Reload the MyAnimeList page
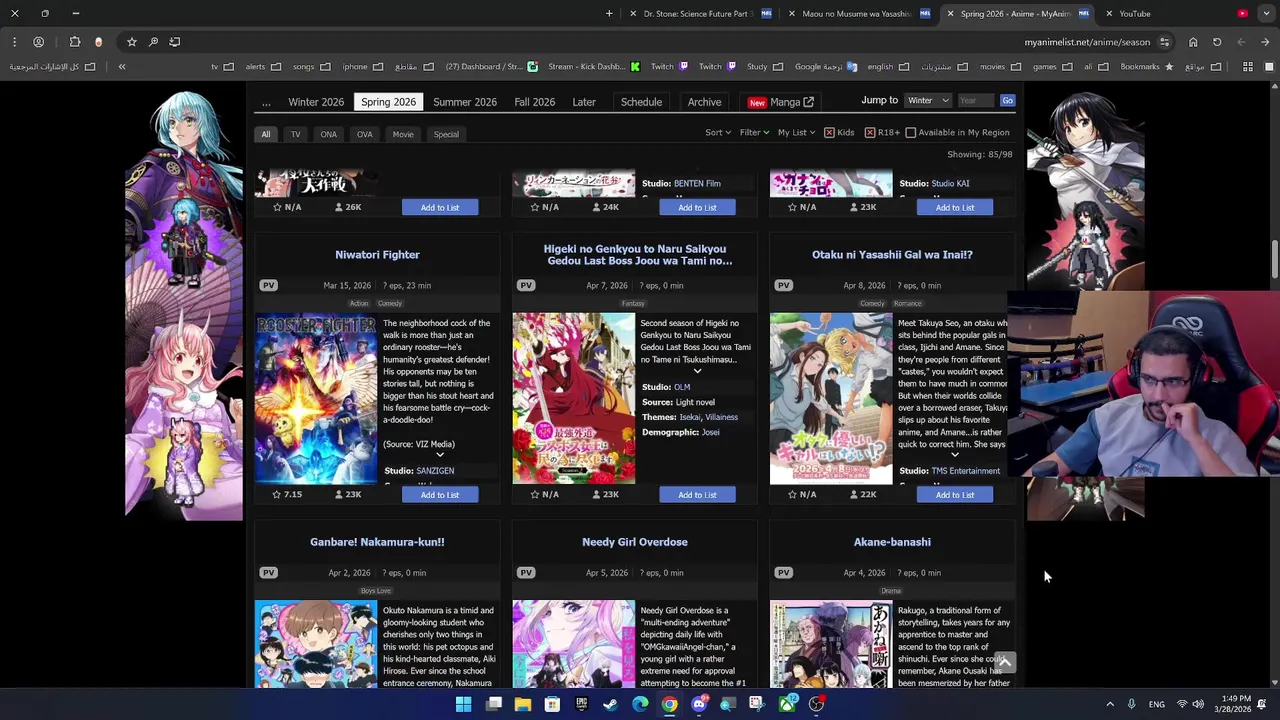This screenshot has height=720, width=1280. [1217, 42]
